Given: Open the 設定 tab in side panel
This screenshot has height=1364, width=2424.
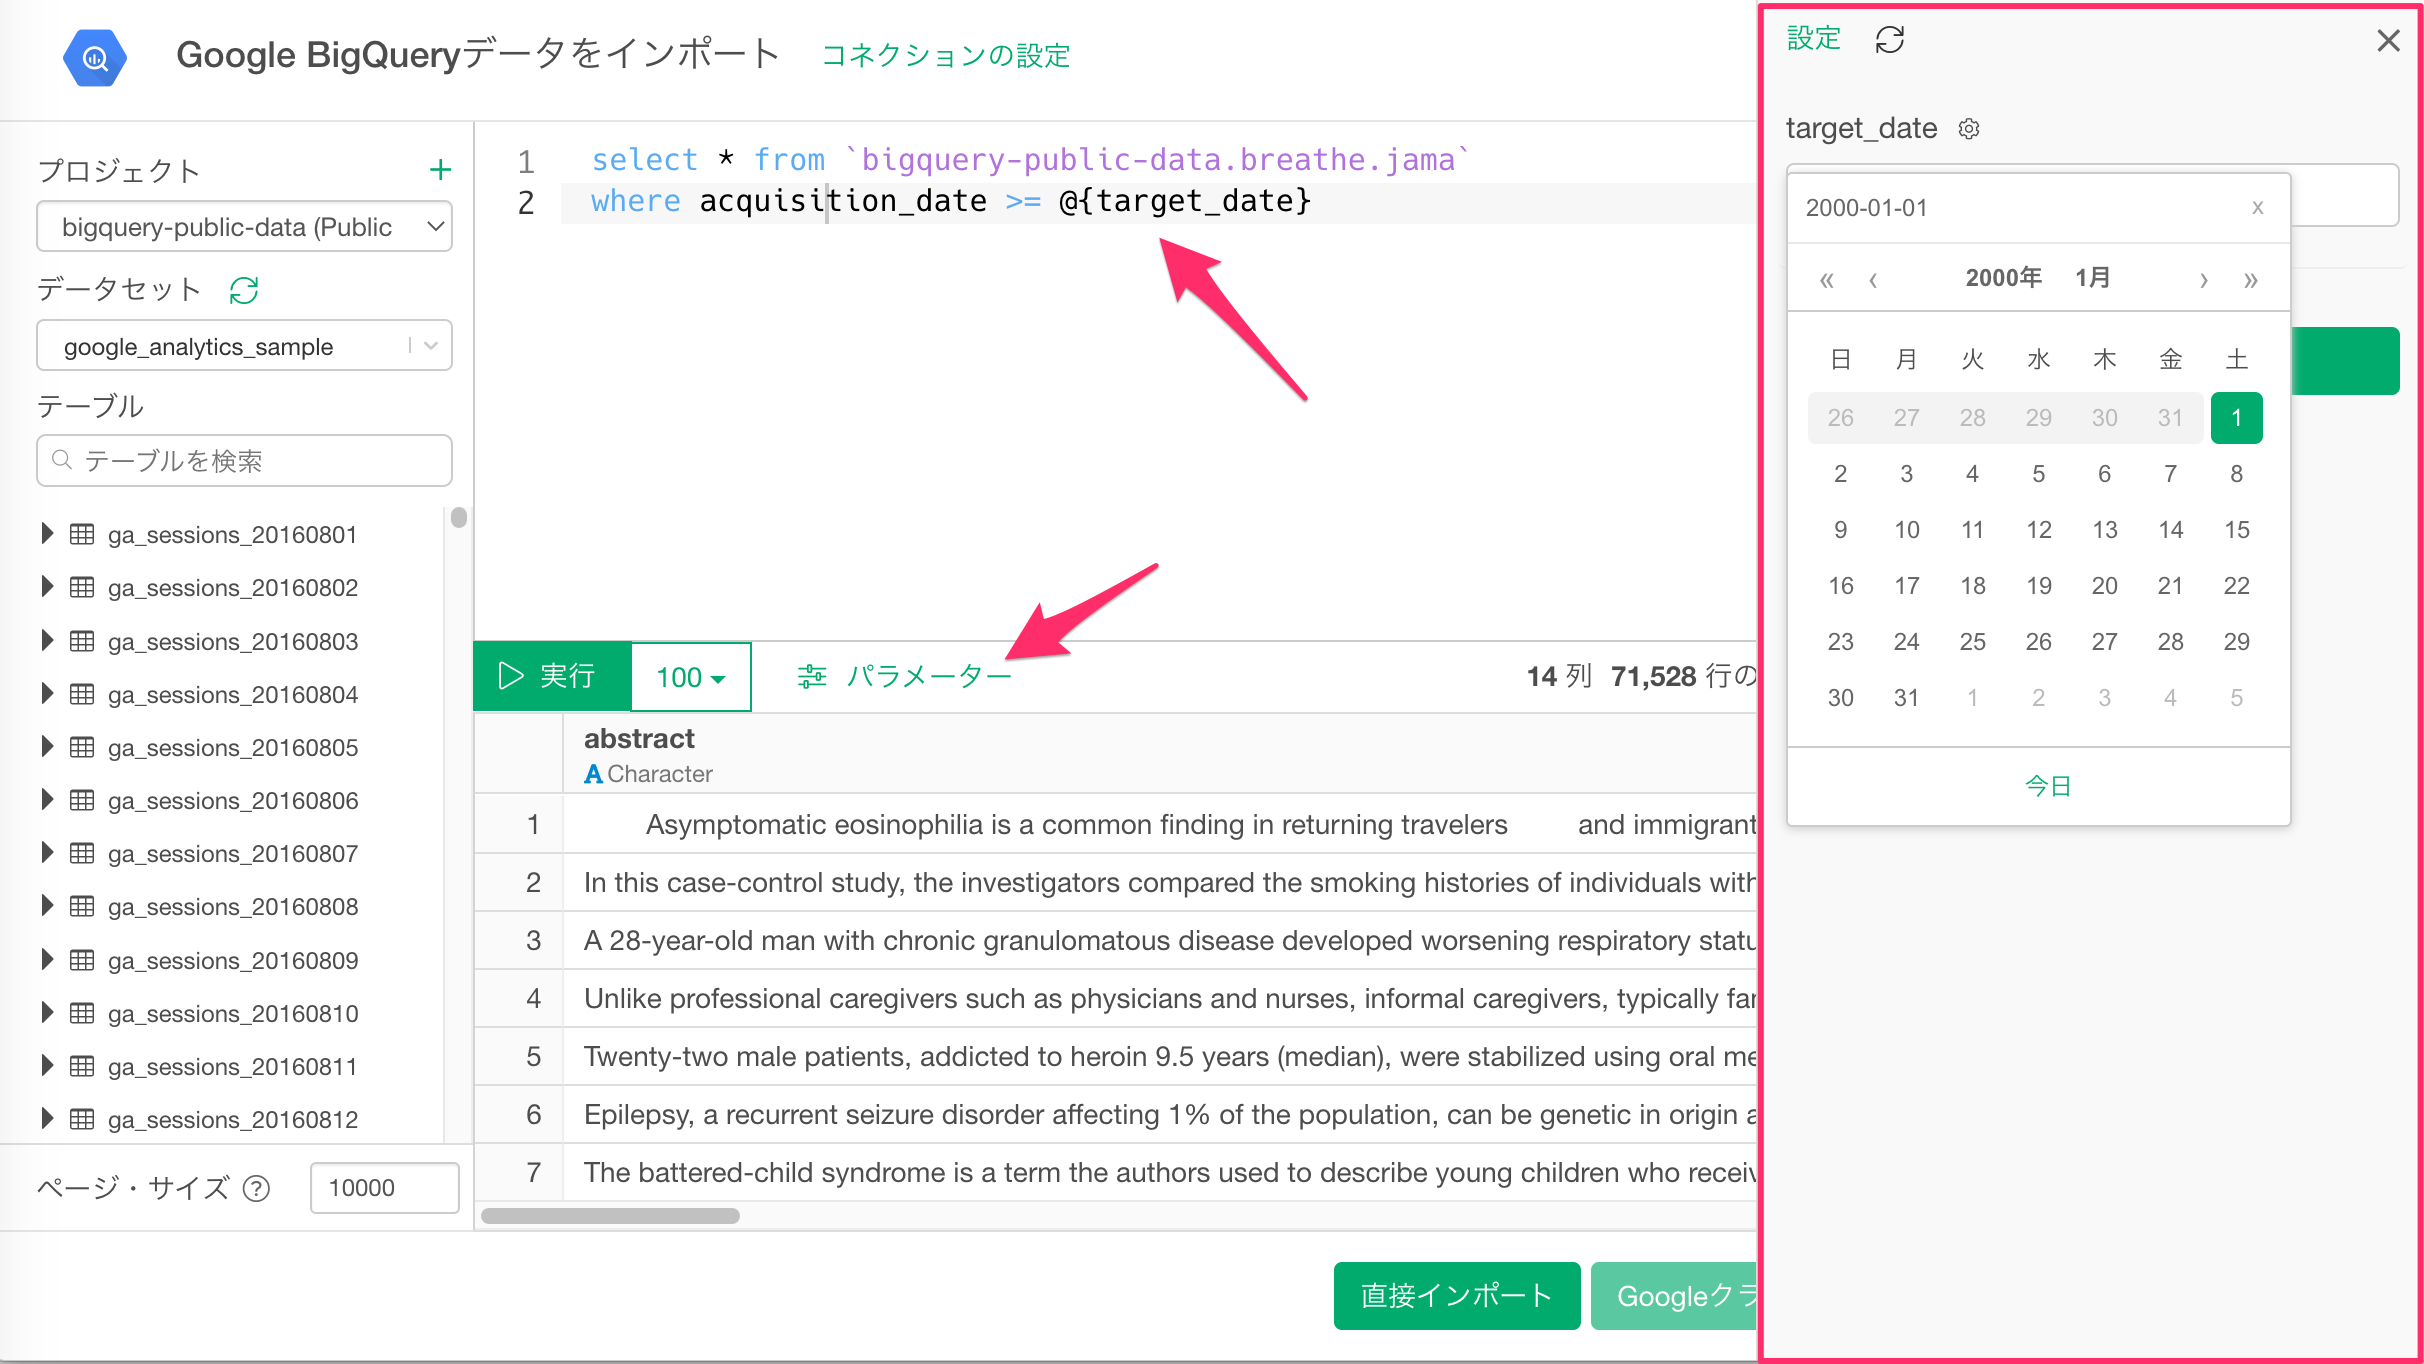Looking at the screenshot, I should [1813, 39].
